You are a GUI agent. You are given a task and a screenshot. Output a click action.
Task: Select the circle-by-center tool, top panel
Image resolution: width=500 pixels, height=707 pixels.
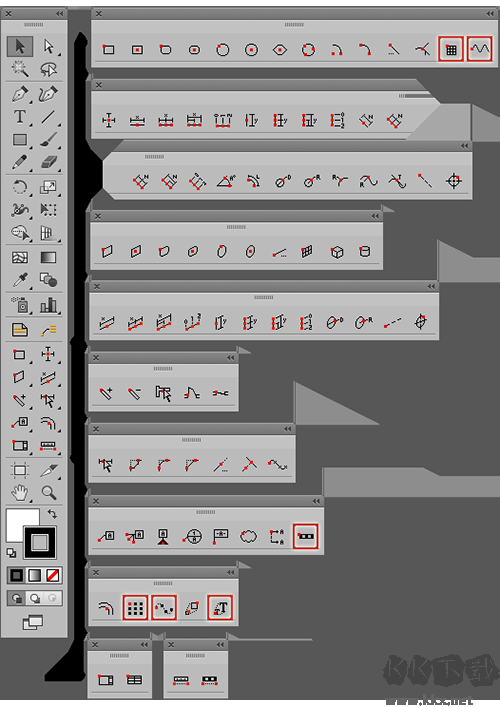pos(251,50)
